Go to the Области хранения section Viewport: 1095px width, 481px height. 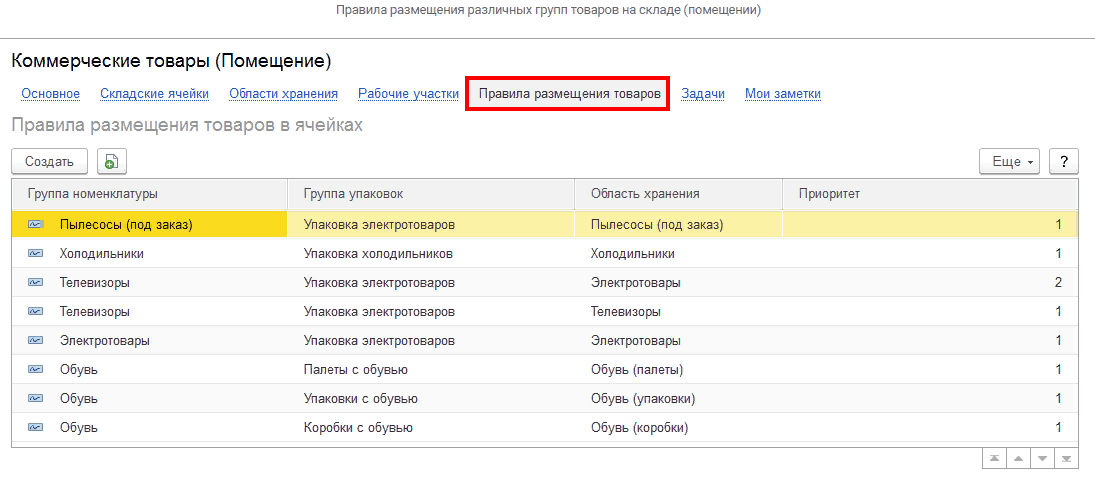pyautogui.click(x=283, y=94)
